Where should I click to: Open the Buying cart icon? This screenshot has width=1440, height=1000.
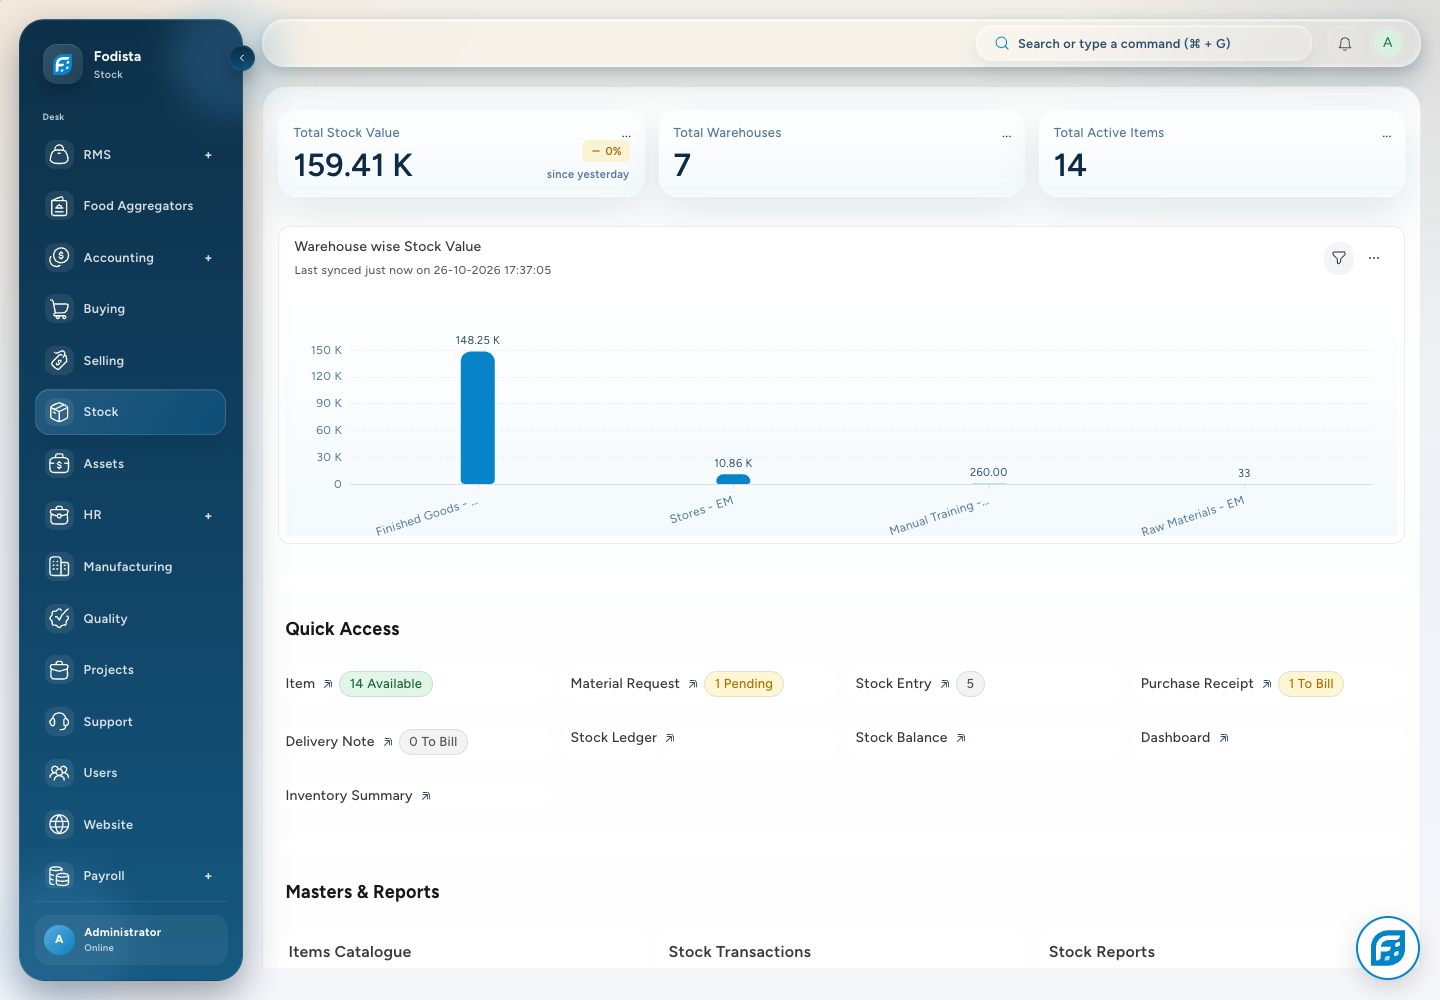pos(60,309)
